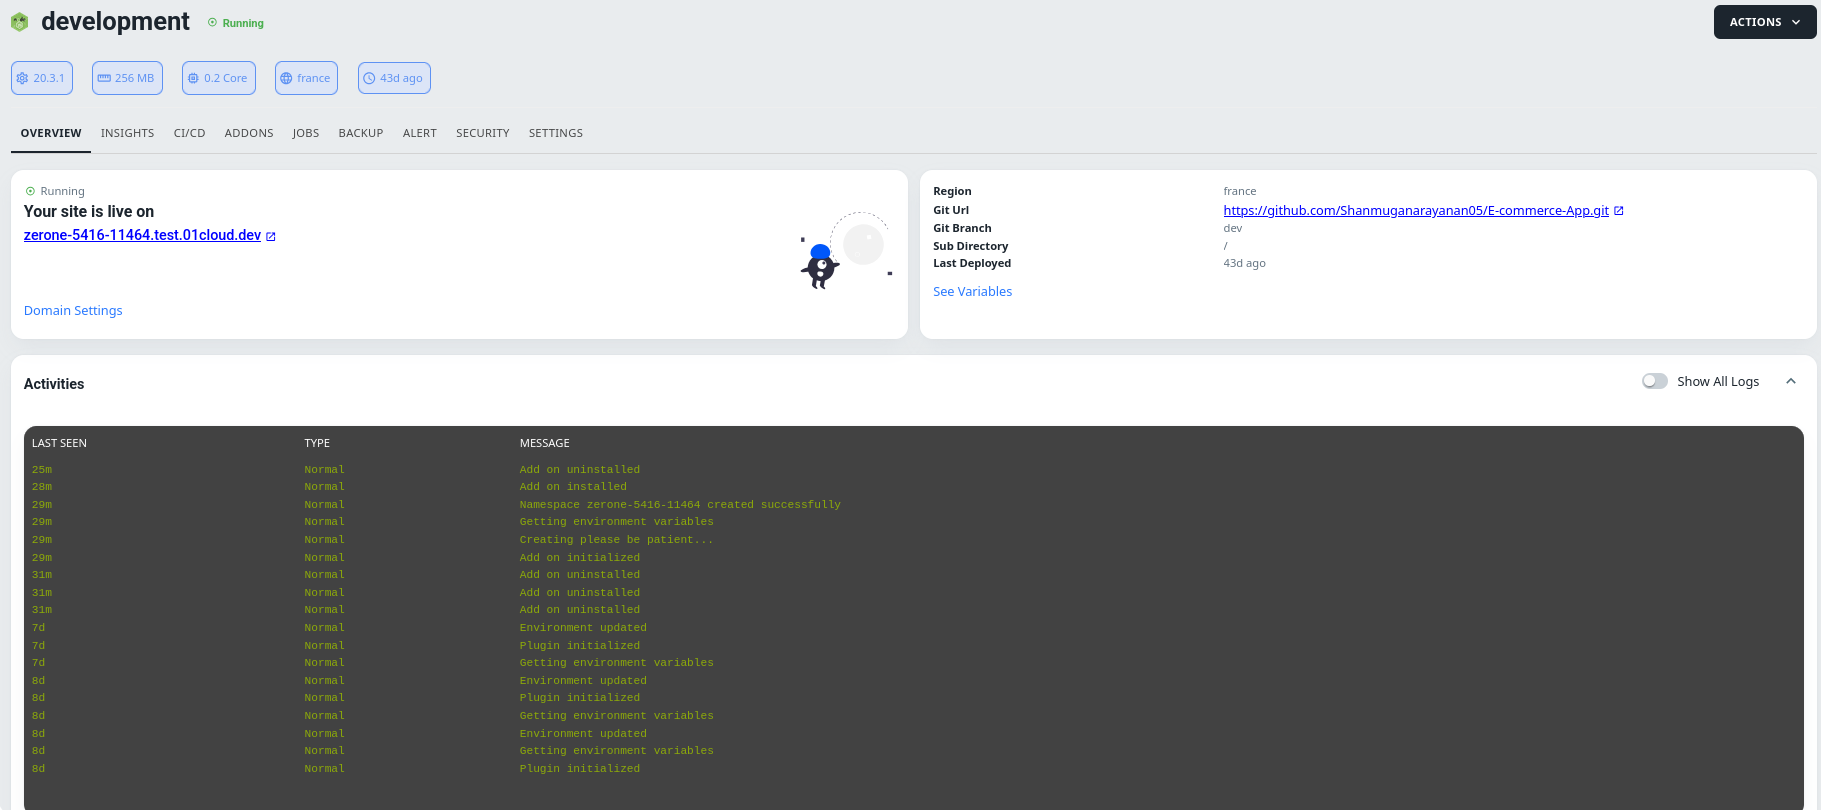This screenshot has width=1821, height=810.
Task: Switch to the INSIGHTS tab
Action: pos(127,133)
